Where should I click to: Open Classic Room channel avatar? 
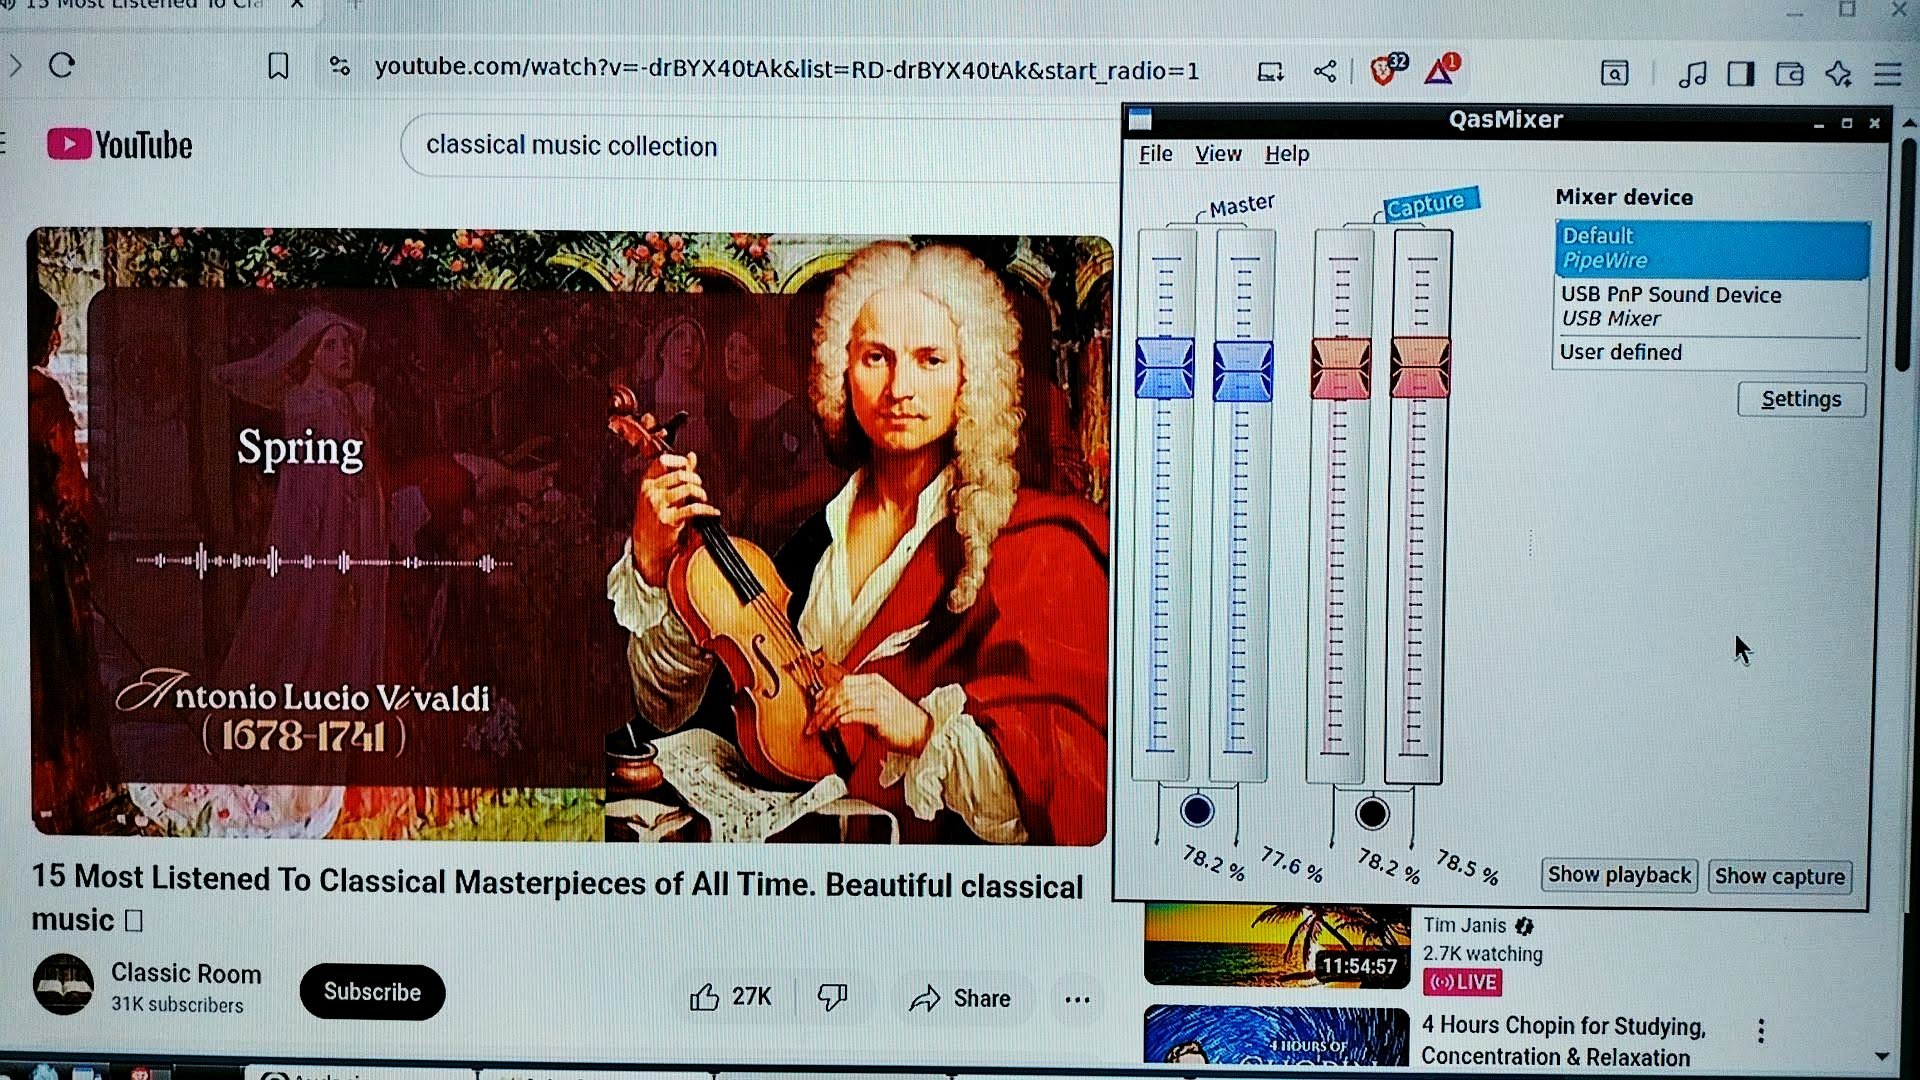(x=63, y=984)
